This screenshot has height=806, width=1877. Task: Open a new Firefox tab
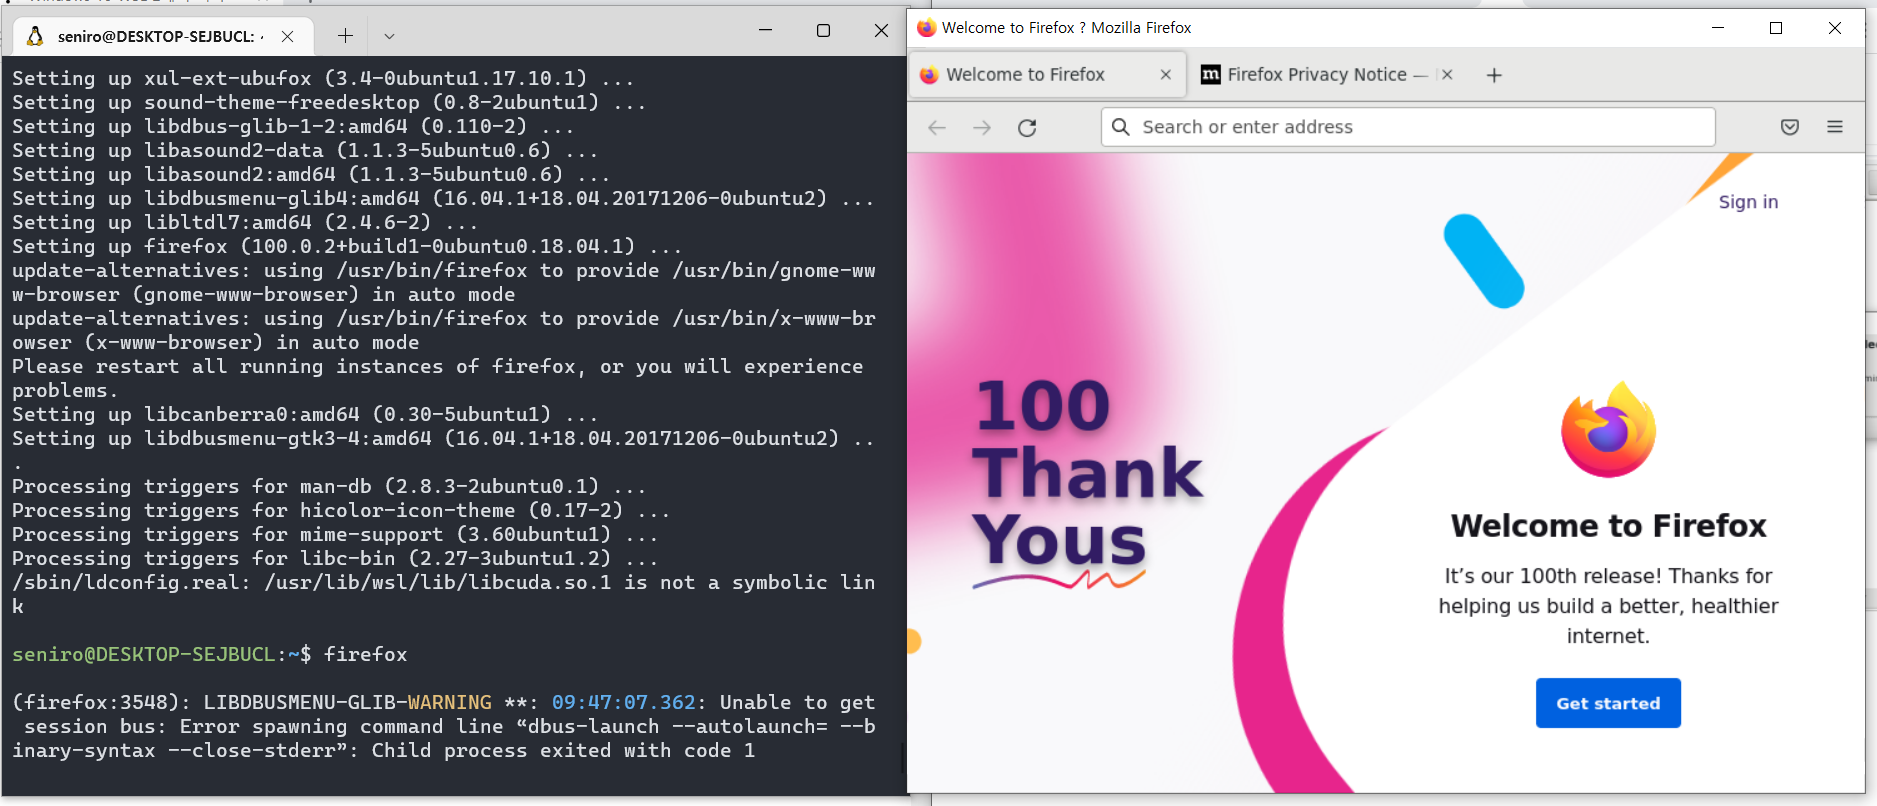(x=1494, y=75)
